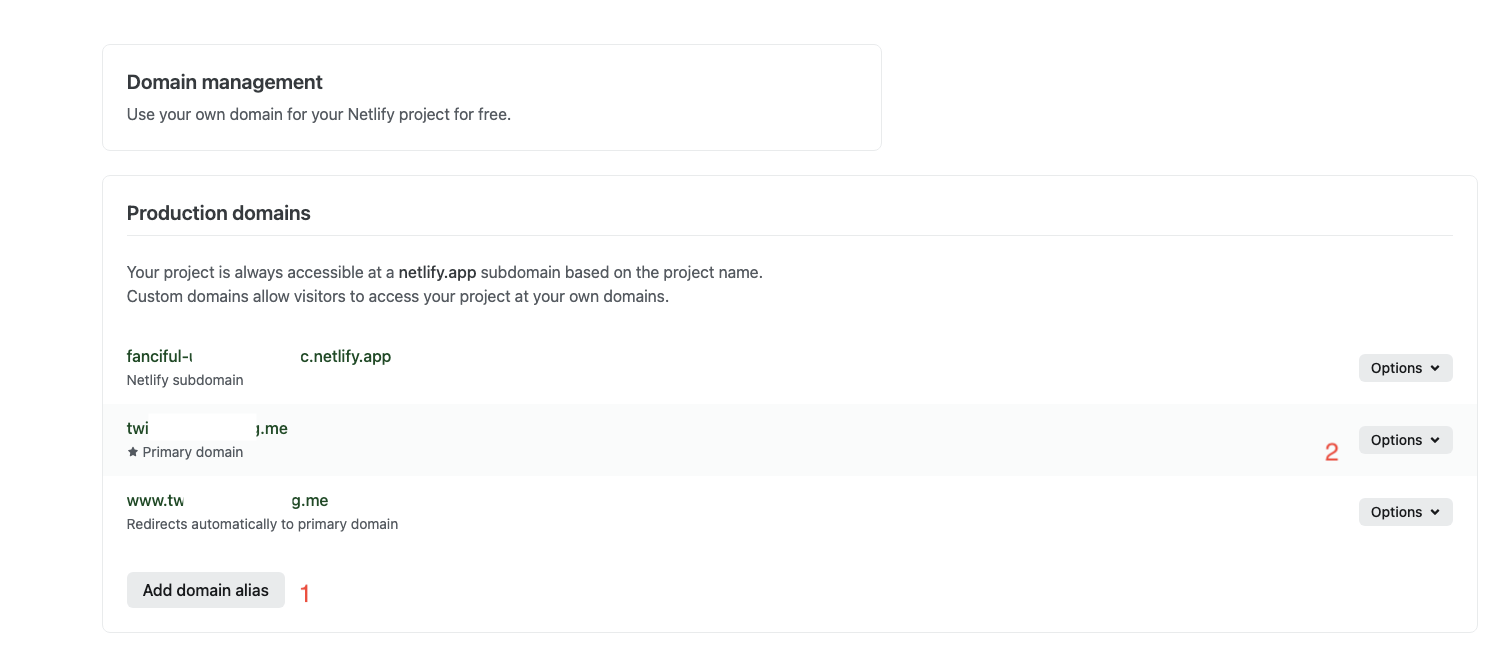Click the red number 2 annotation
This screenshot has width=1498, height=657.
[1331, 453]
